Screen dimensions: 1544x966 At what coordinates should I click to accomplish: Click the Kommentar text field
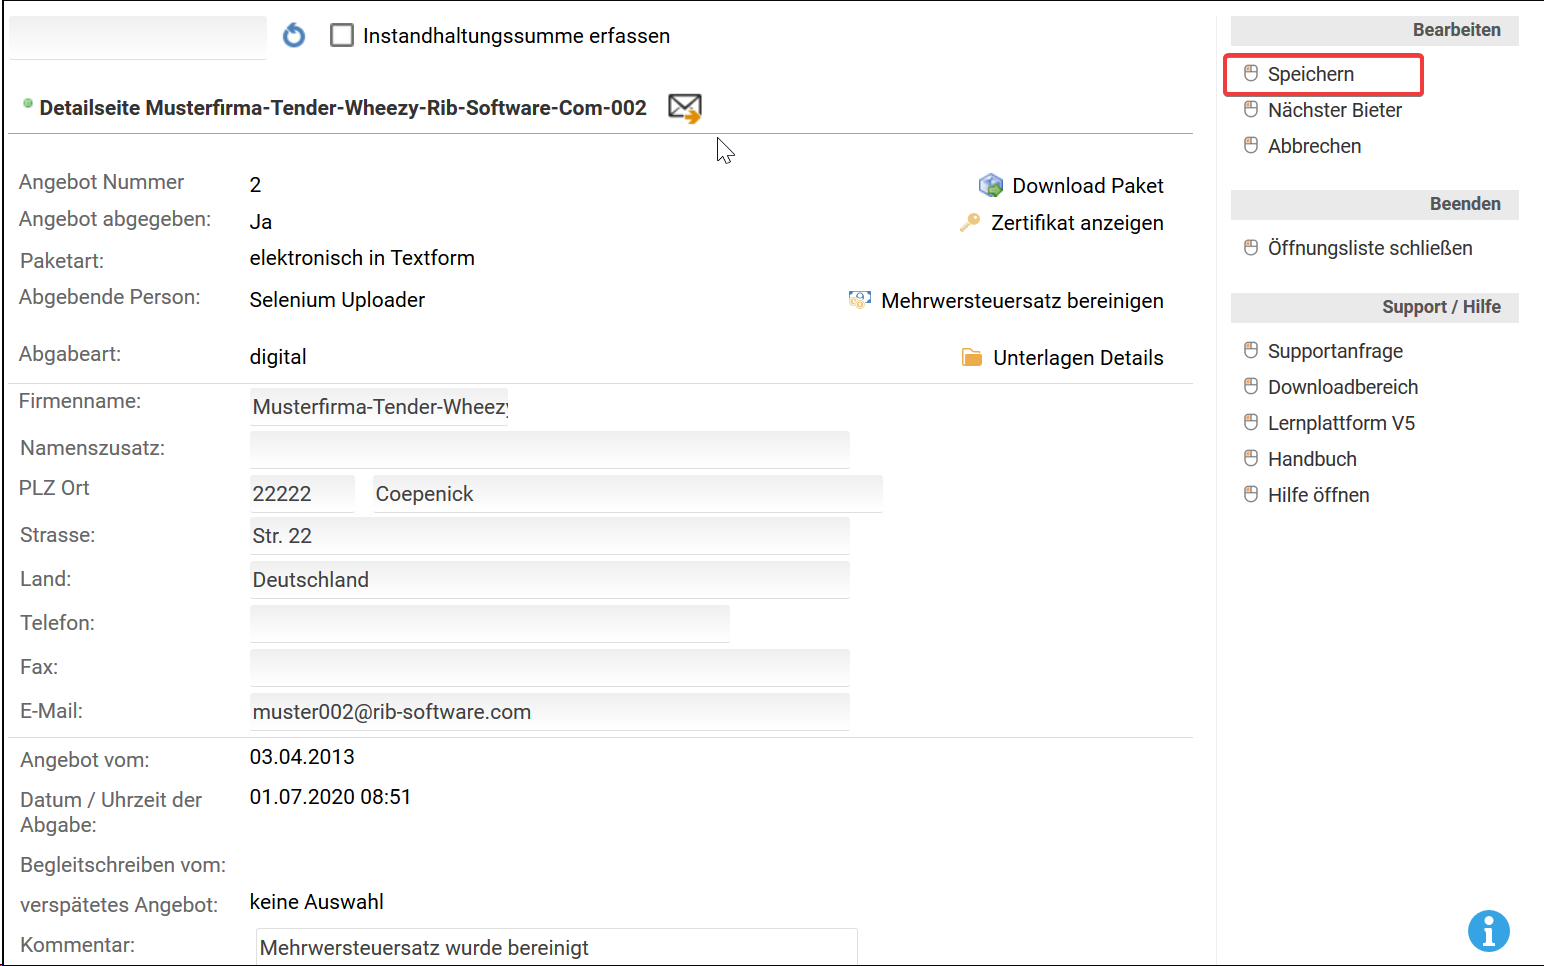pos(556,947)
